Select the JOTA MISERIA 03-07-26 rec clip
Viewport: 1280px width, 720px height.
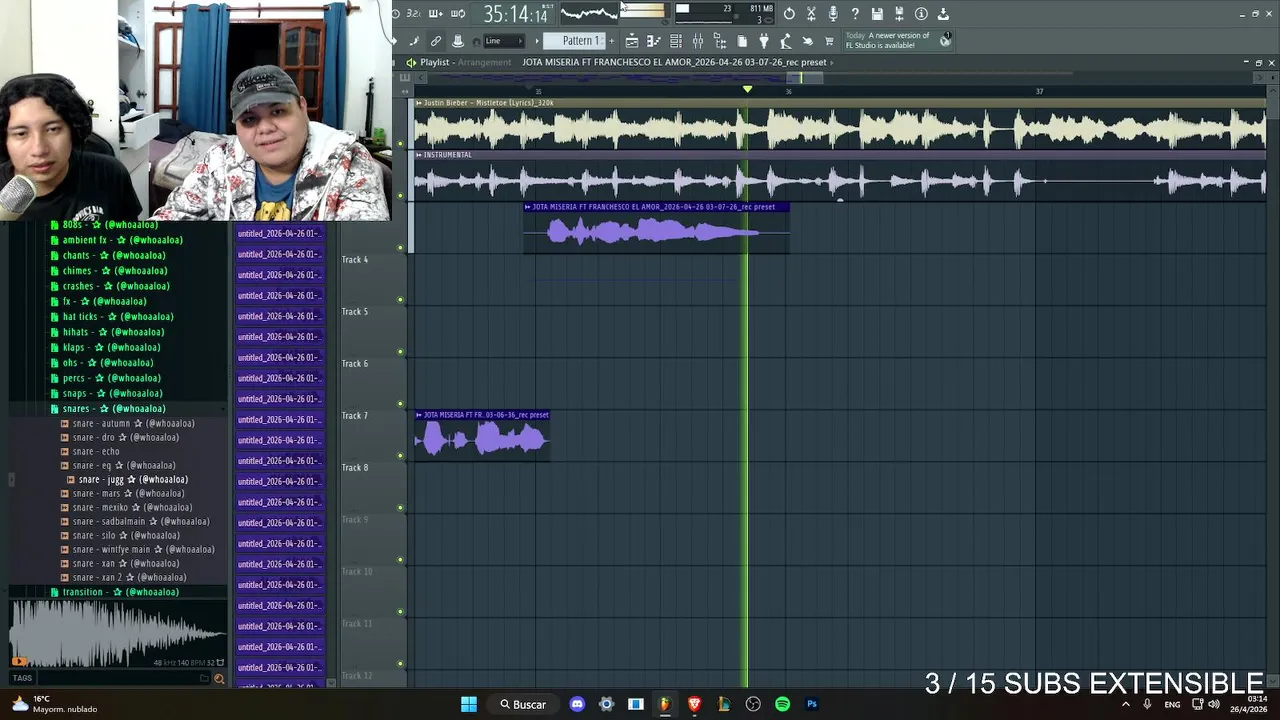coord(656,228)
